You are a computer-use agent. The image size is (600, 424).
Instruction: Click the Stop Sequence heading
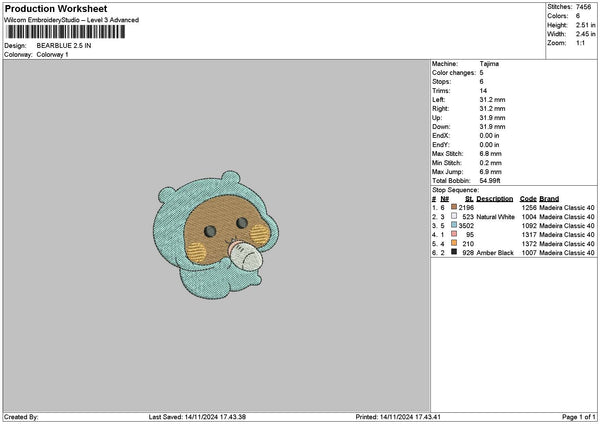(455, 189)
